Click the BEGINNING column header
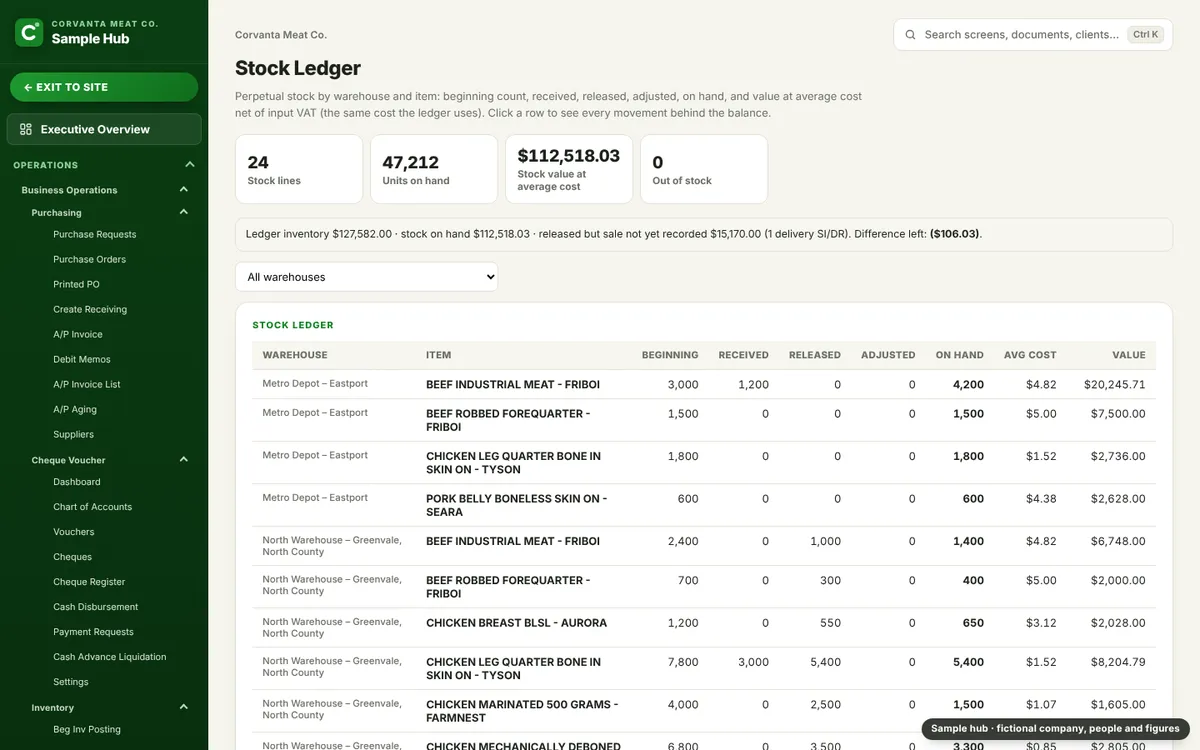1200x750 pixels. tap(670, 355)
